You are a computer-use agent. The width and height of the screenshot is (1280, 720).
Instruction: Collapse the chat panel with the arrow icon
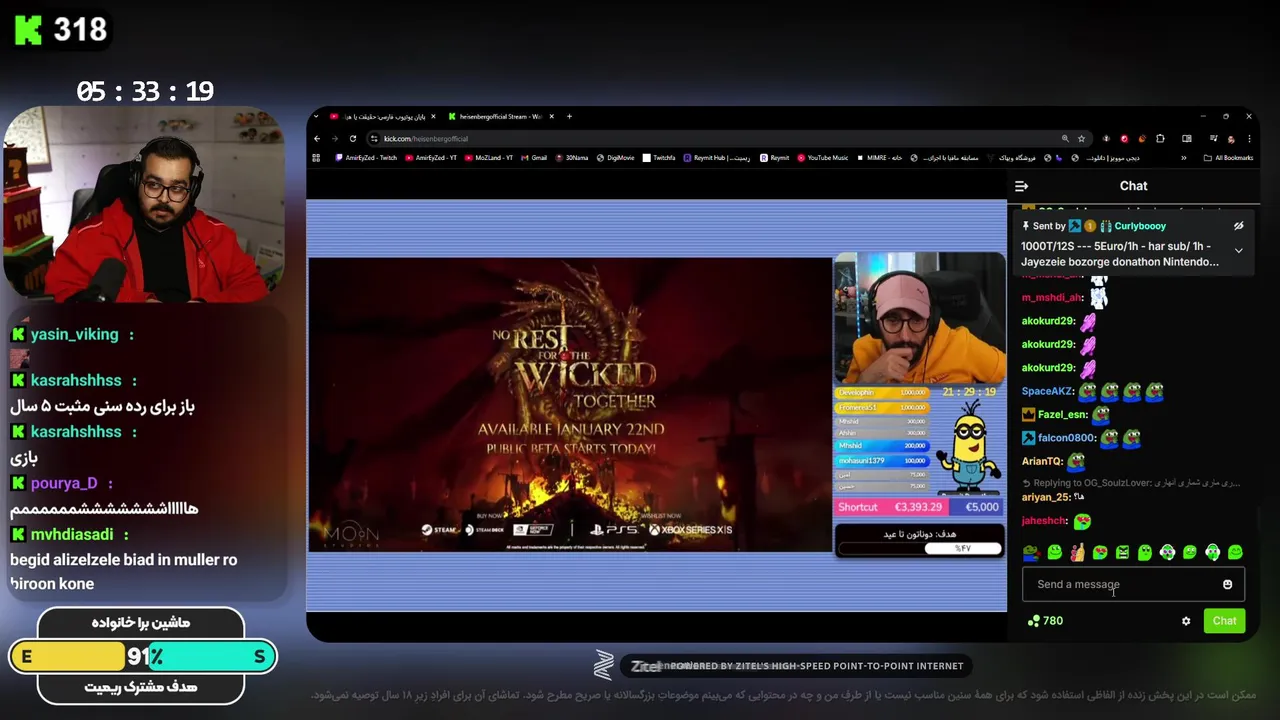point(1021,186)
